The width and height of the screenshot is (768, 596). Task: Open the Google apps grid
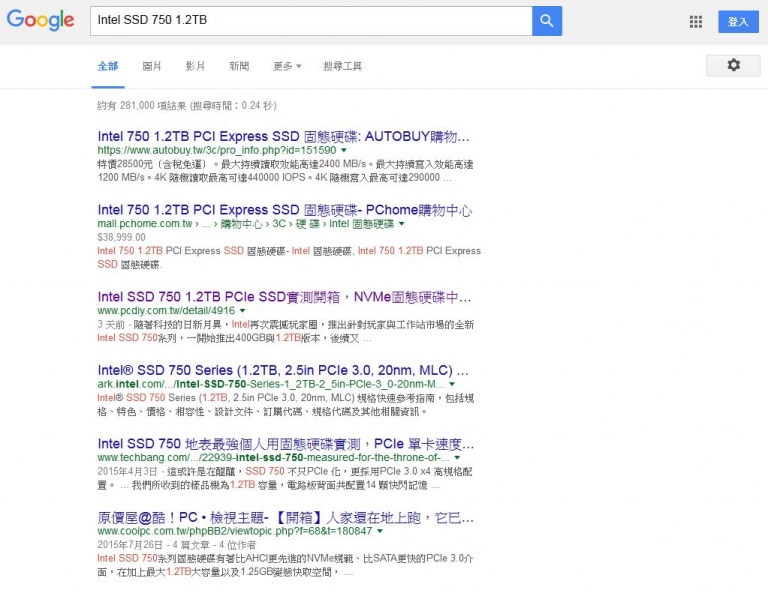point(696,22)
